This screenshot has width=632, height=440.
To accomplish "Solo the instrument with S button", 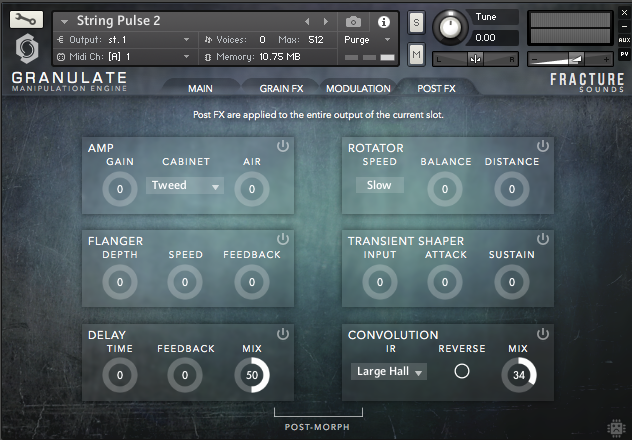I will coord(416,22).
